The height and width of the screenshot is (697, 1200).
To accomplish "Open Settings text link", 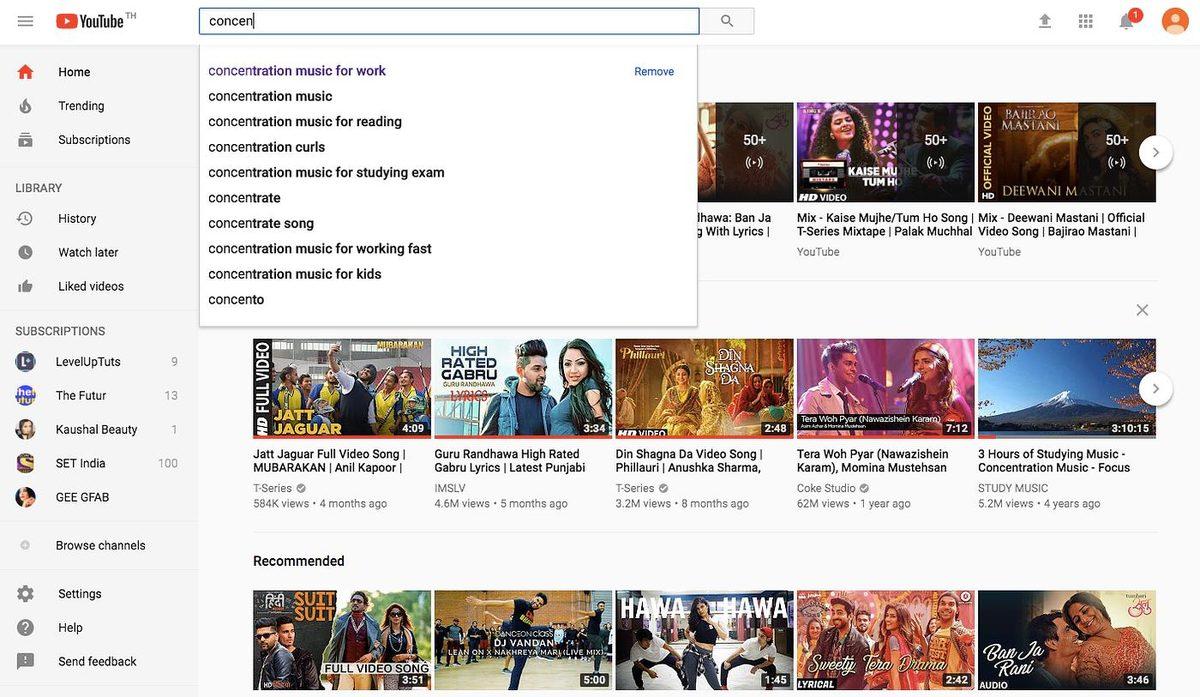I will click(x=80, y=594).
